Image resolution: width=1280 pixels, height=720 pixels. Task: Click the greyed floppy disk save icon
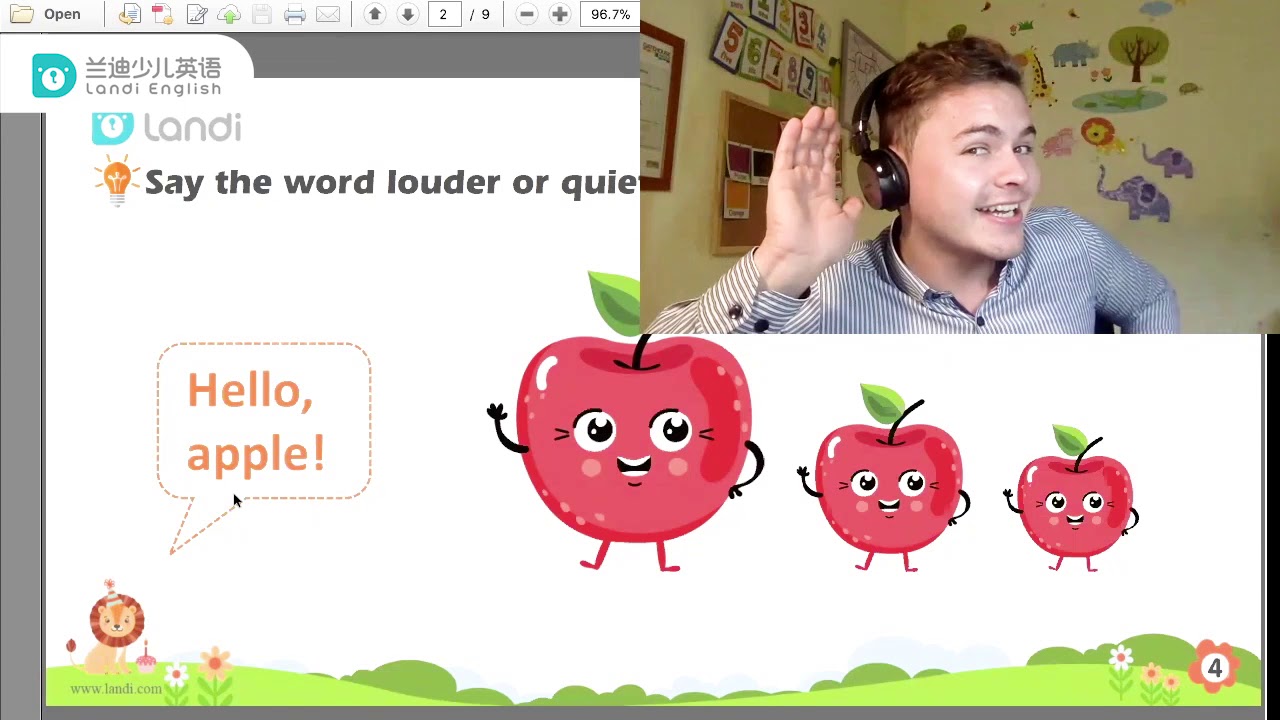[262, 15]
